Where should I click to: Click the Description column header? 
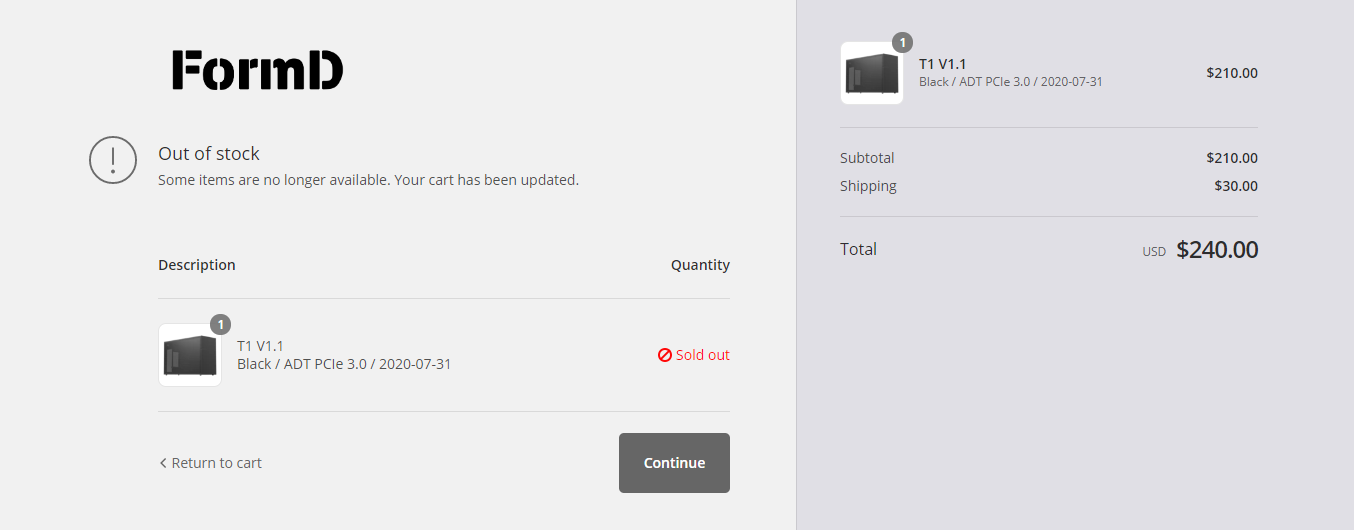pos(197,265)
